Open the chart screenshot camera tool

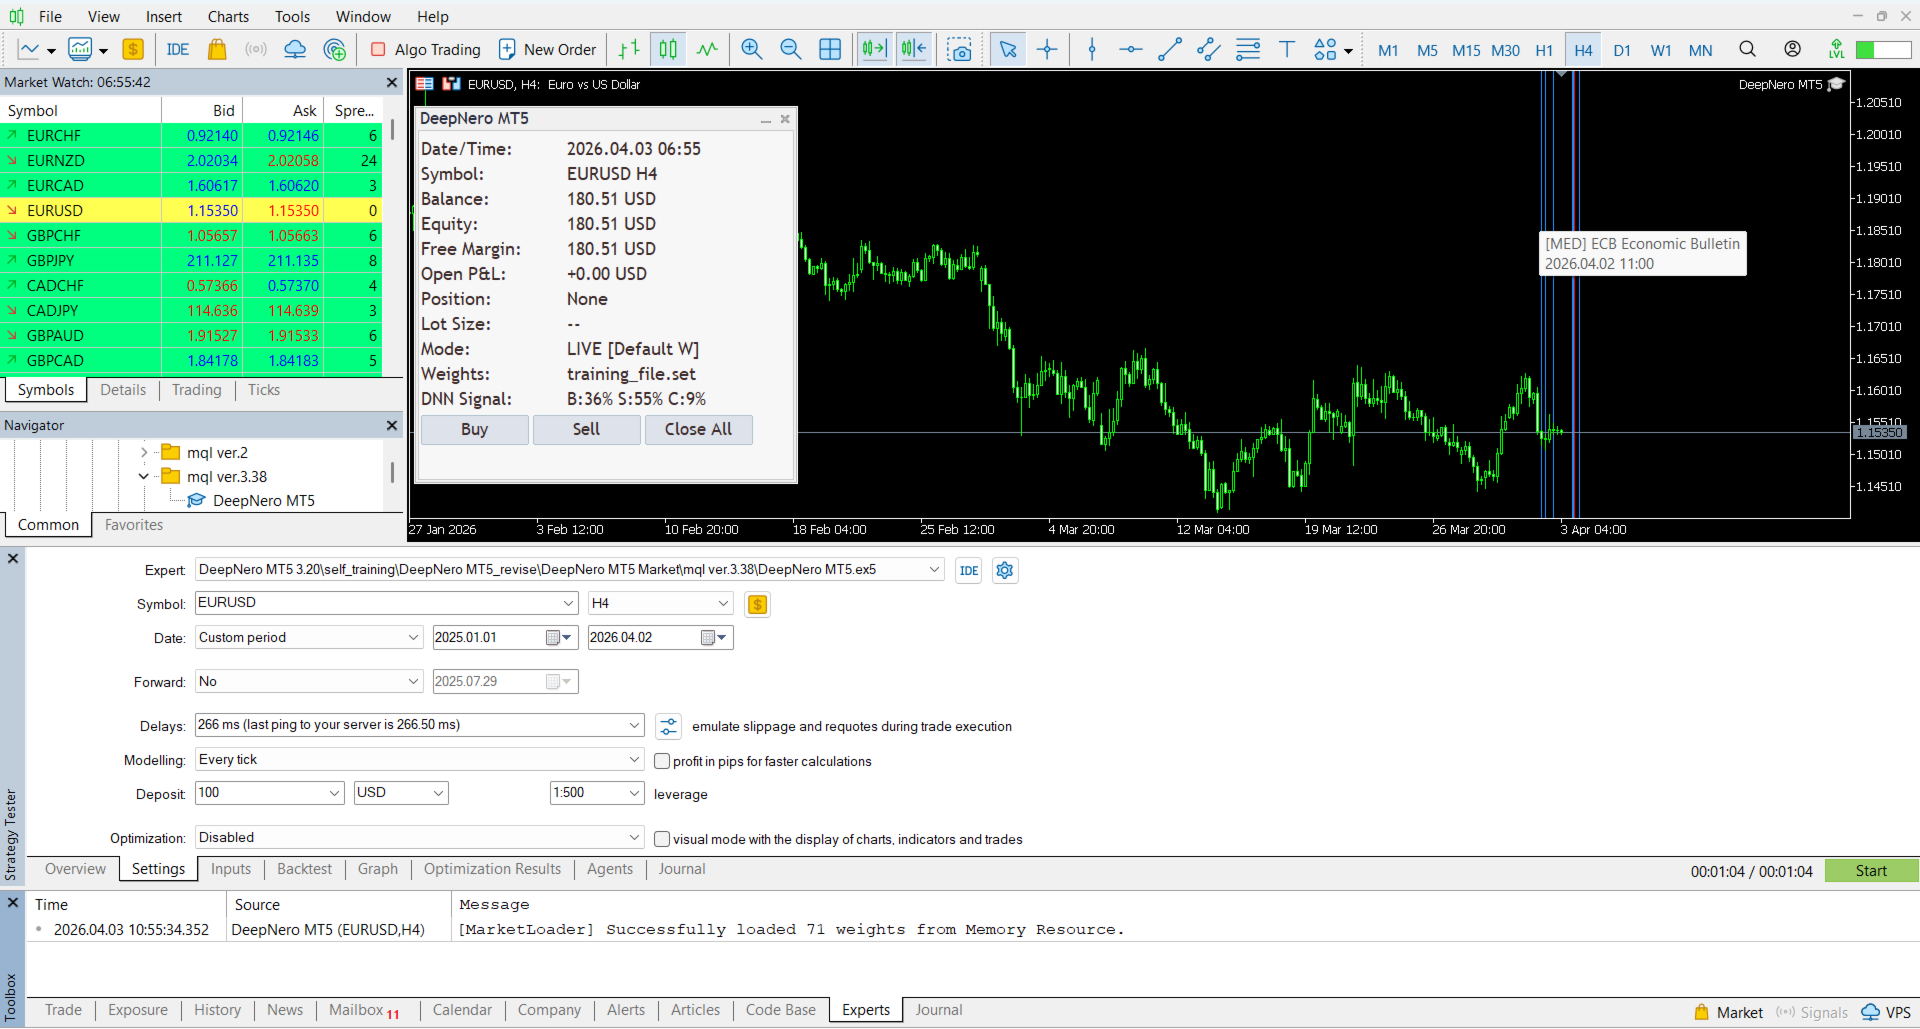(x=959, y=49)
